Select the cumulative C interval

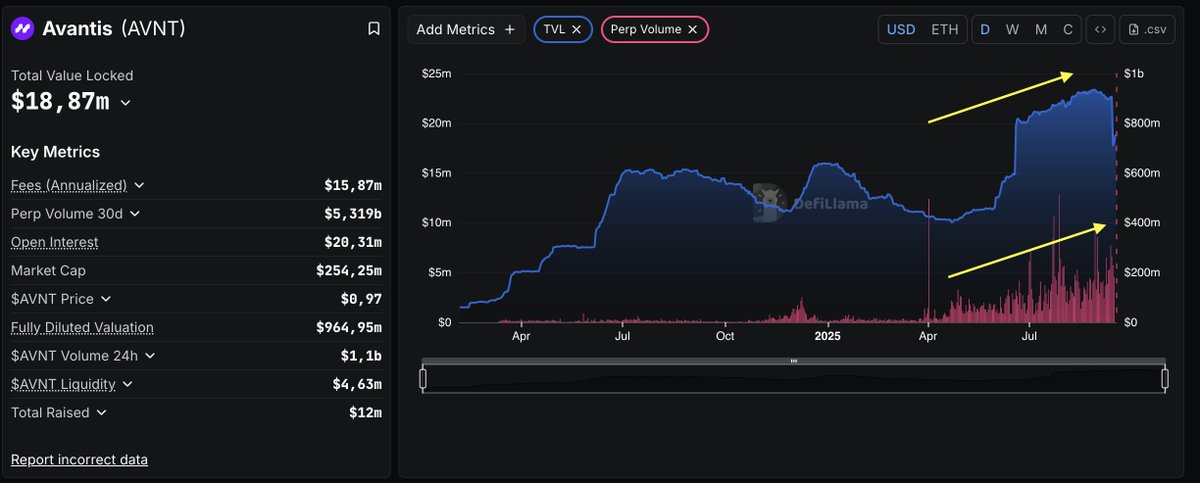pyautogui.click(x=1068, y=29)
